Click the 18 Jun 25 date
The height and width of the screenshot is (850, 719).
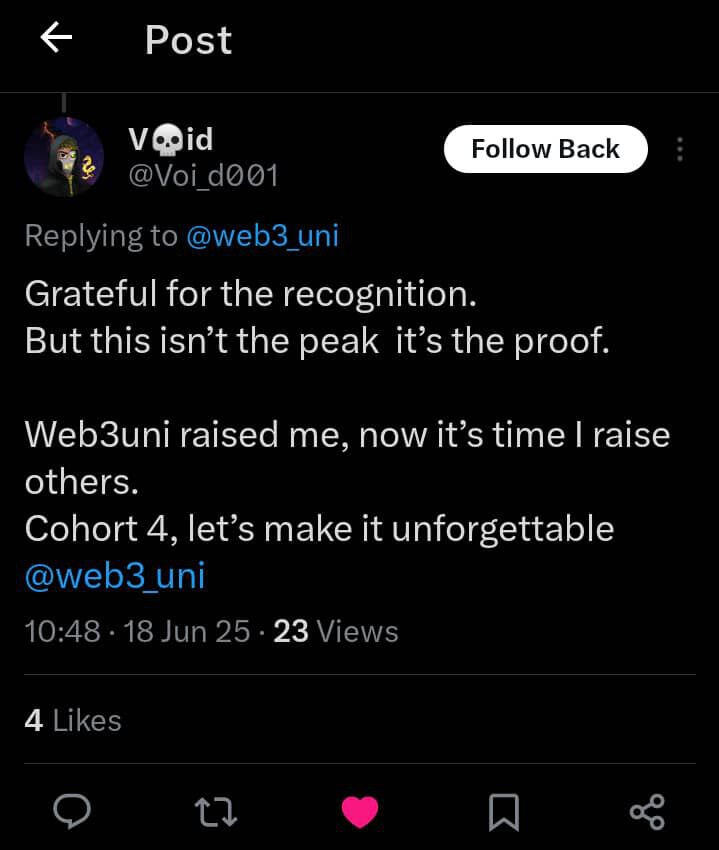[x=186, y=632]
